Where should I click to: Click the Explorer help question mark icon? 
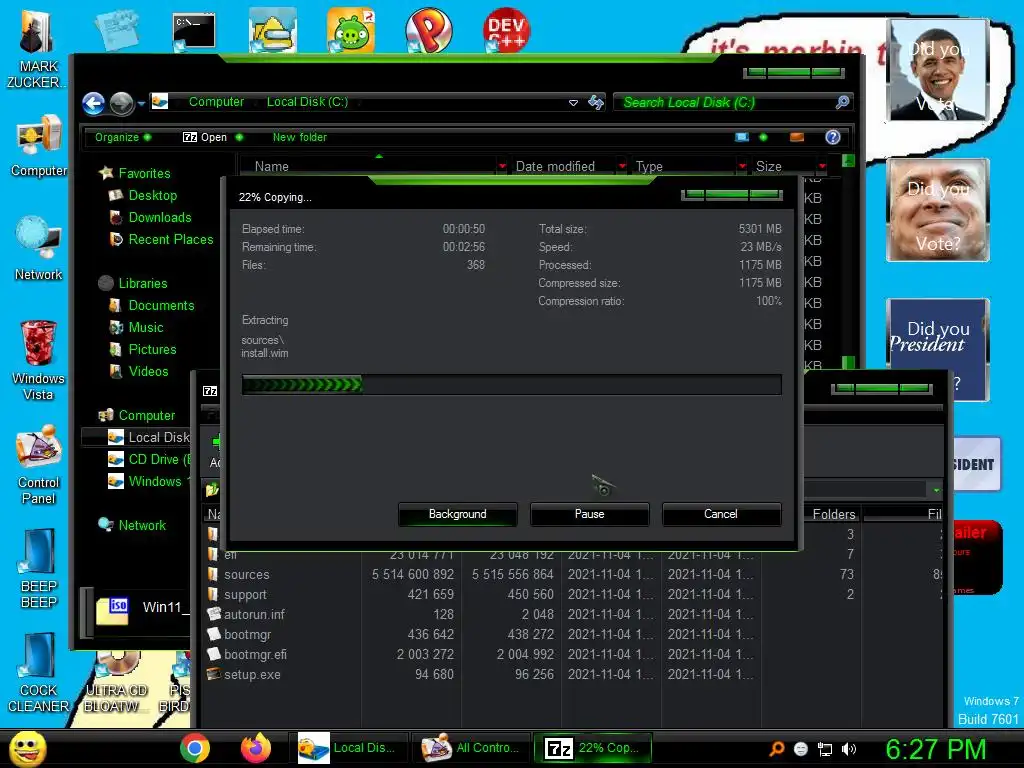833,137
